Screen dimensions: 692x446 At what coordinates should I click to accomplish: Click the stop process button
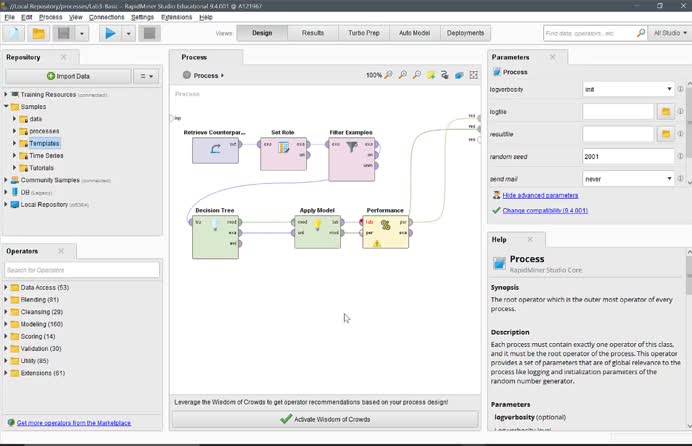click(150, 33)
